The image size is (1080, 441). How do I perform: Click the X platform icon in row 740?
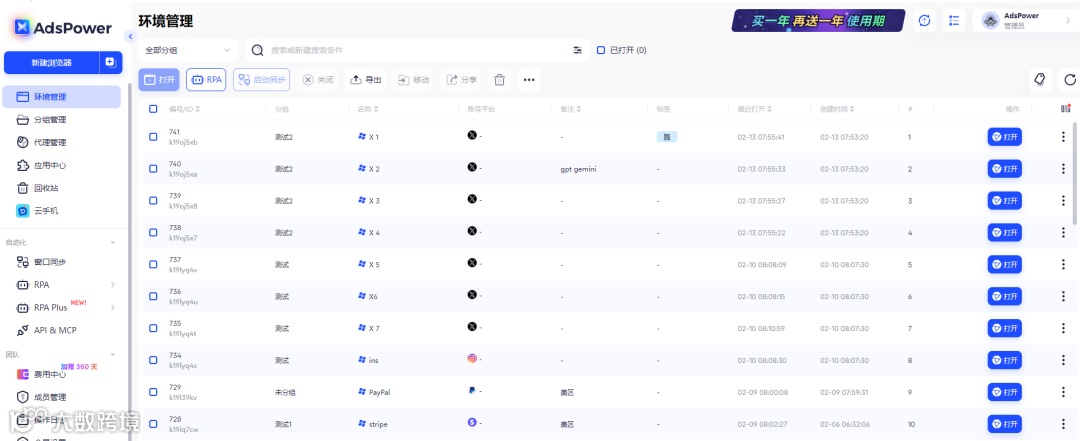[472, 167]
